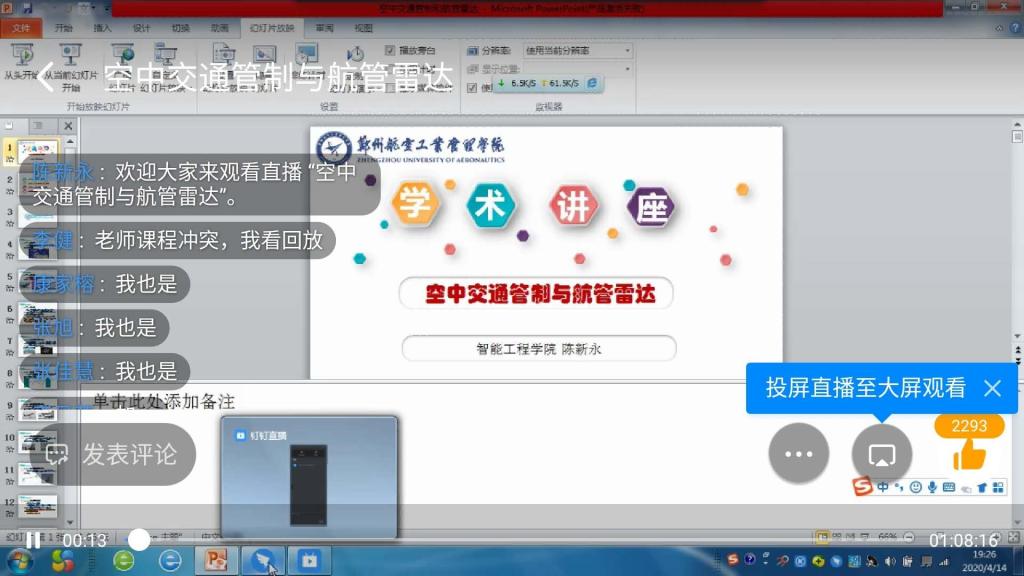Click the live TV taskbar icon
The image size is (1024, 576).
310,560
